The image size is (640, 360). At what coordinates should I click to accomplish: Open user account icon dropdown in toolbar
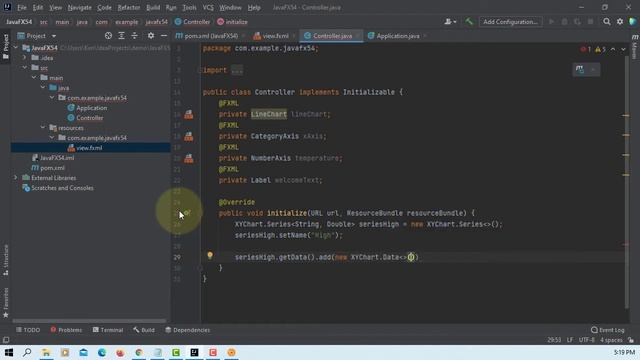(450, 22)
